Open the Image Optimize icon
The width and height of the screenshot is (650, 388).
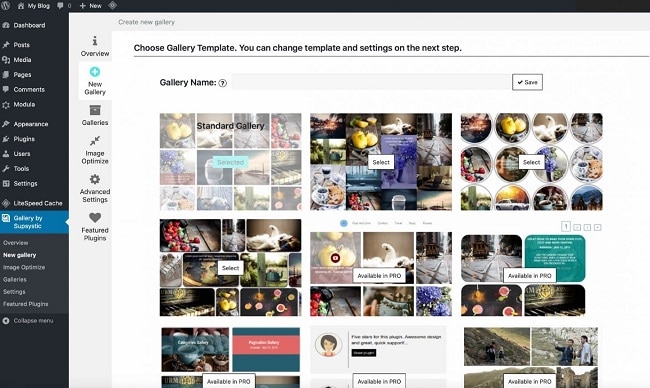pos(95,141)
